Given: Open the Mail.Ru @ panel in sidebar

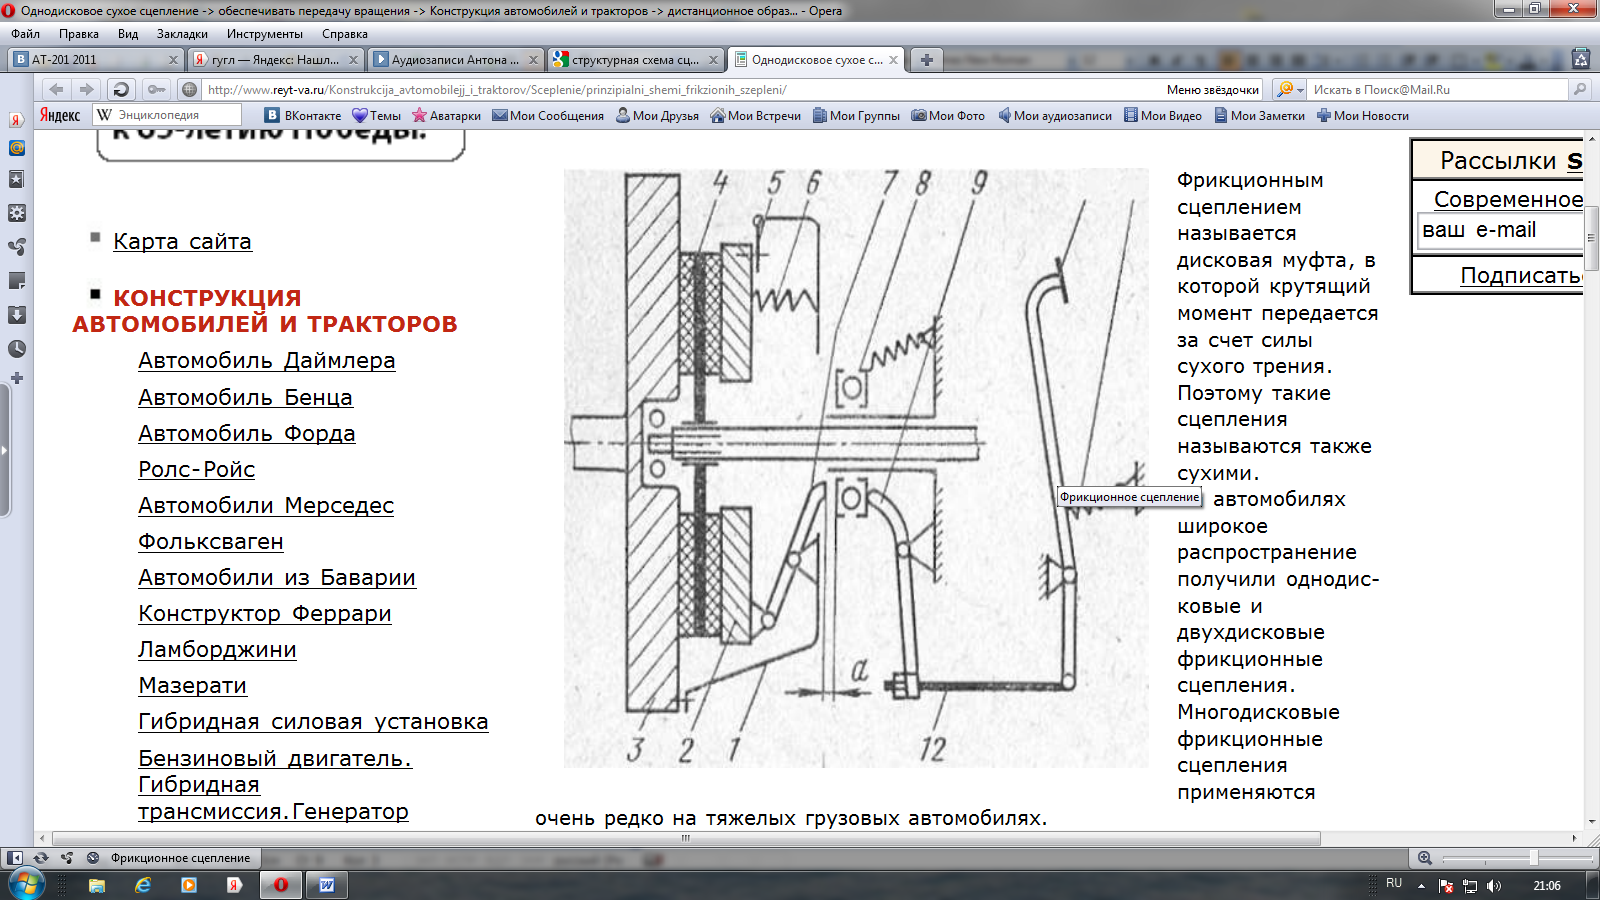Looking at the screenshot, I should [x=16, y=148].
